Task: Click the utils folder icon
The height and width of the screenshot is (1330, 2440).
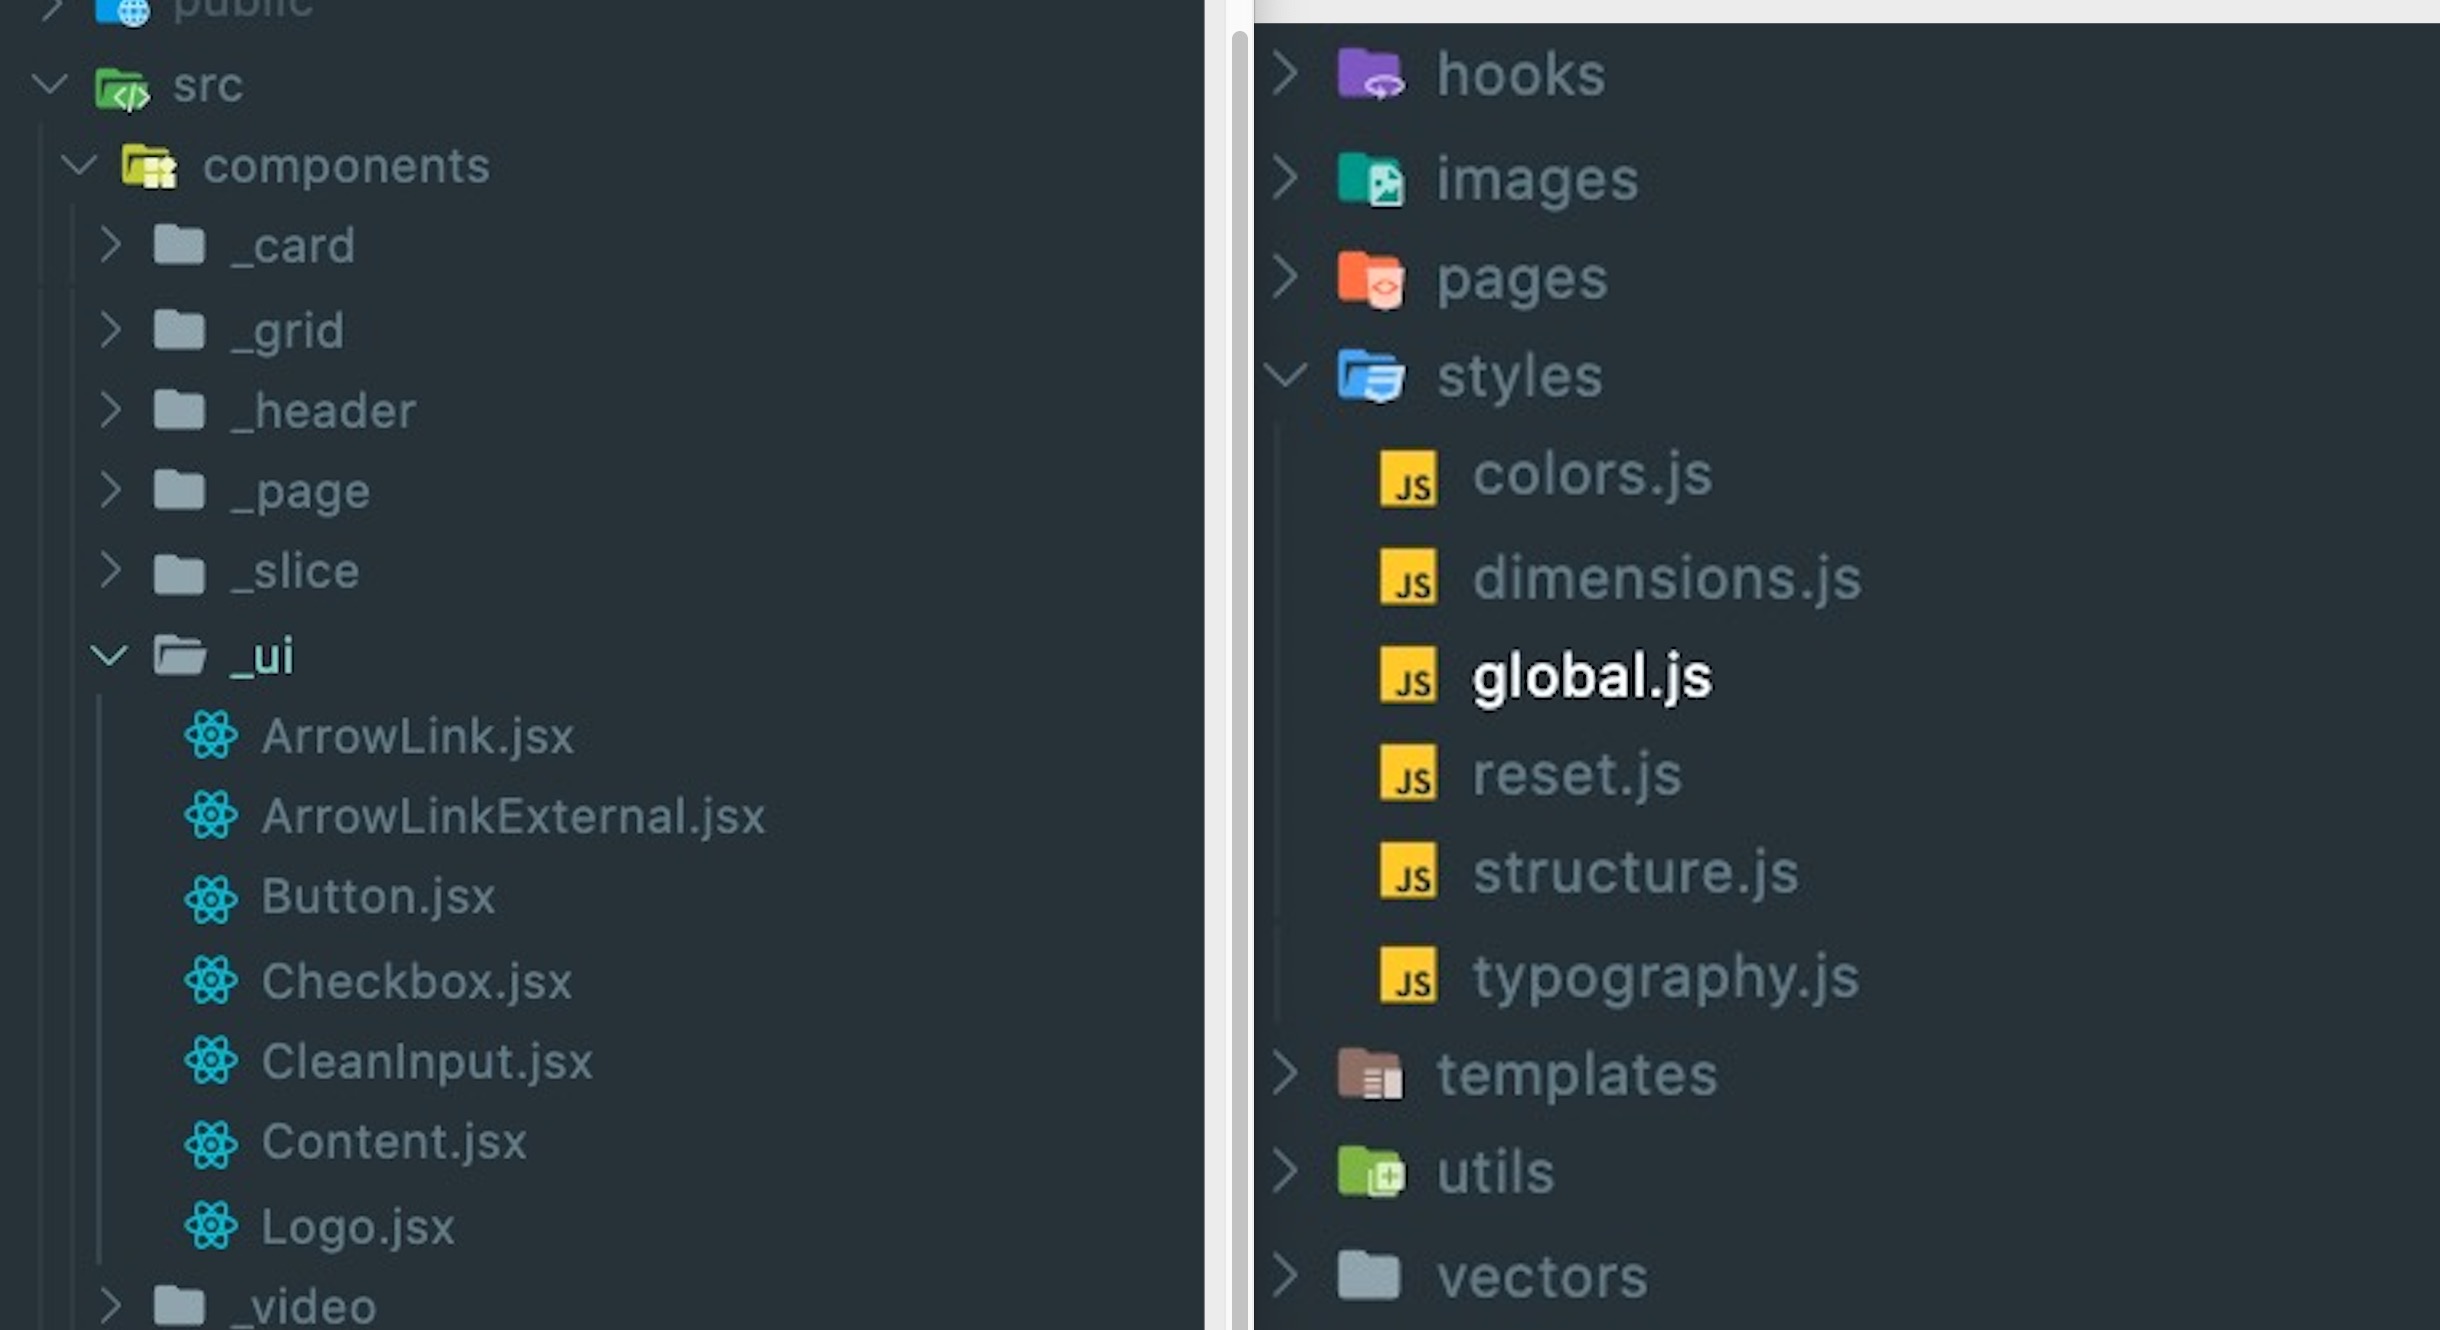Action: click(1371, 1172)
